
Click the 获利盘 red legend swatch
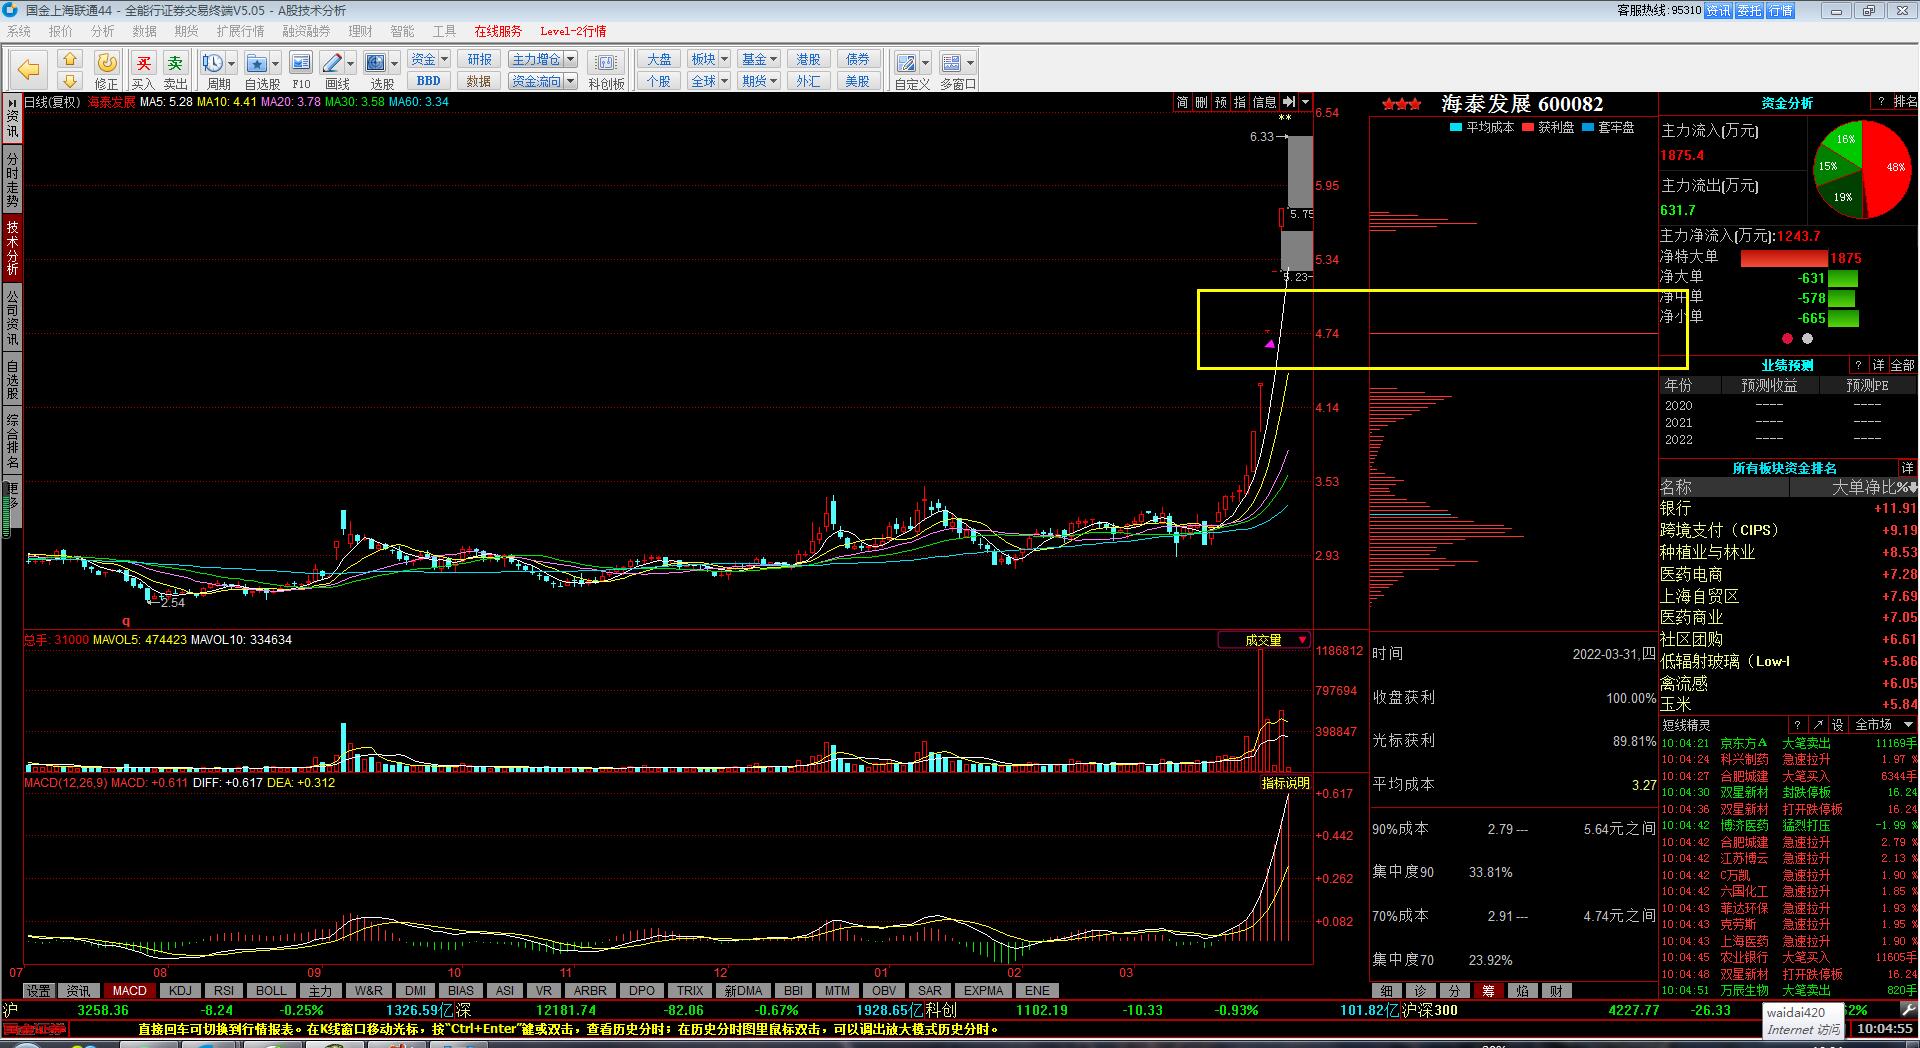(x=1528, y=127)
